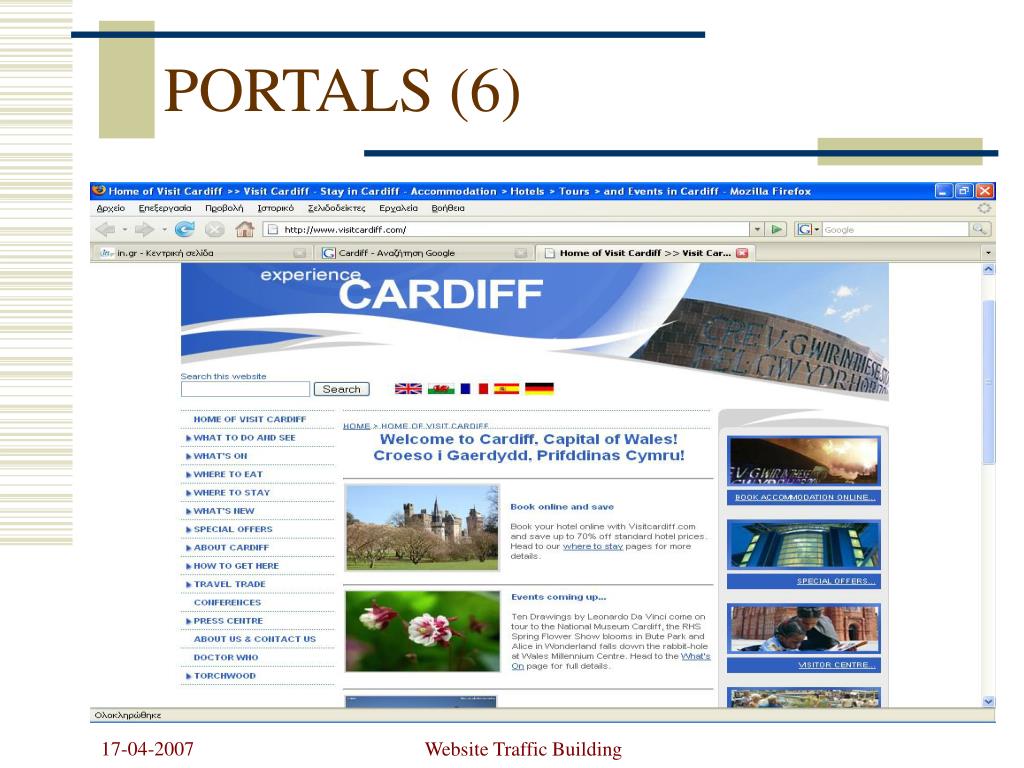Click the Google search input box
This screenshot has height=768, width=1024.
(x=895, y=229)
